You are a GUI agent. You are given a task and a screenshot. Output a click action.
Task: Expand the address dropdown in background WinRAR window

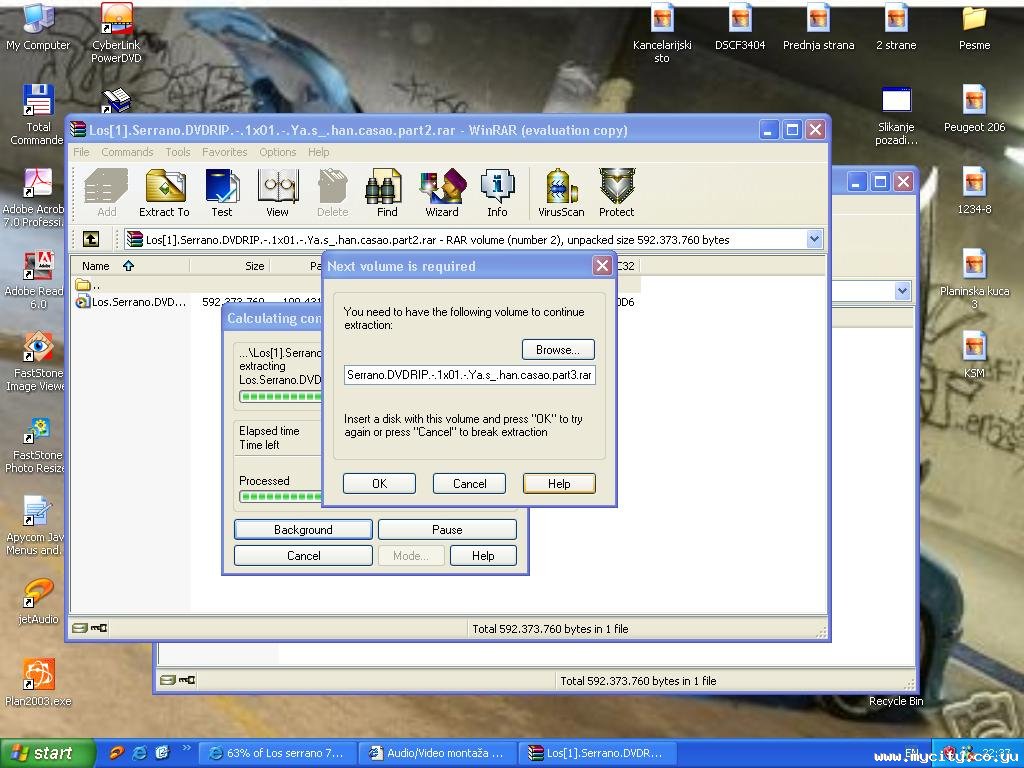pos(902,291)
